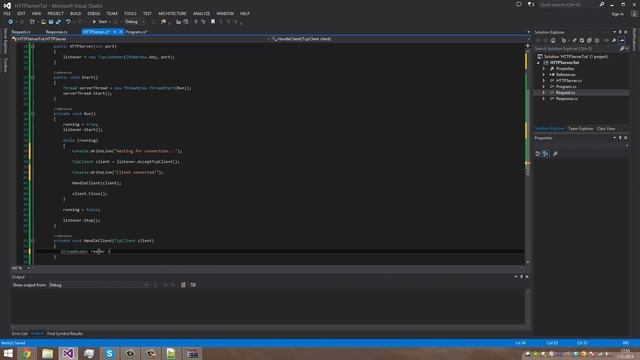Expand the References node in Solution Explorer
640x360 pixels.
coord(544,75)
